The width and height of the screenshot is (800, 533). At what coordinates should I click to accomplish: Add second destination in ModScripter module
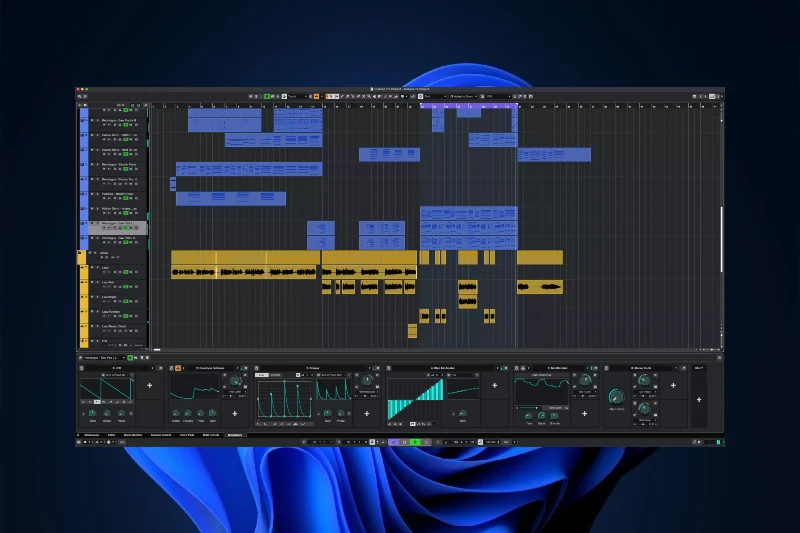(x=585, y=414)
